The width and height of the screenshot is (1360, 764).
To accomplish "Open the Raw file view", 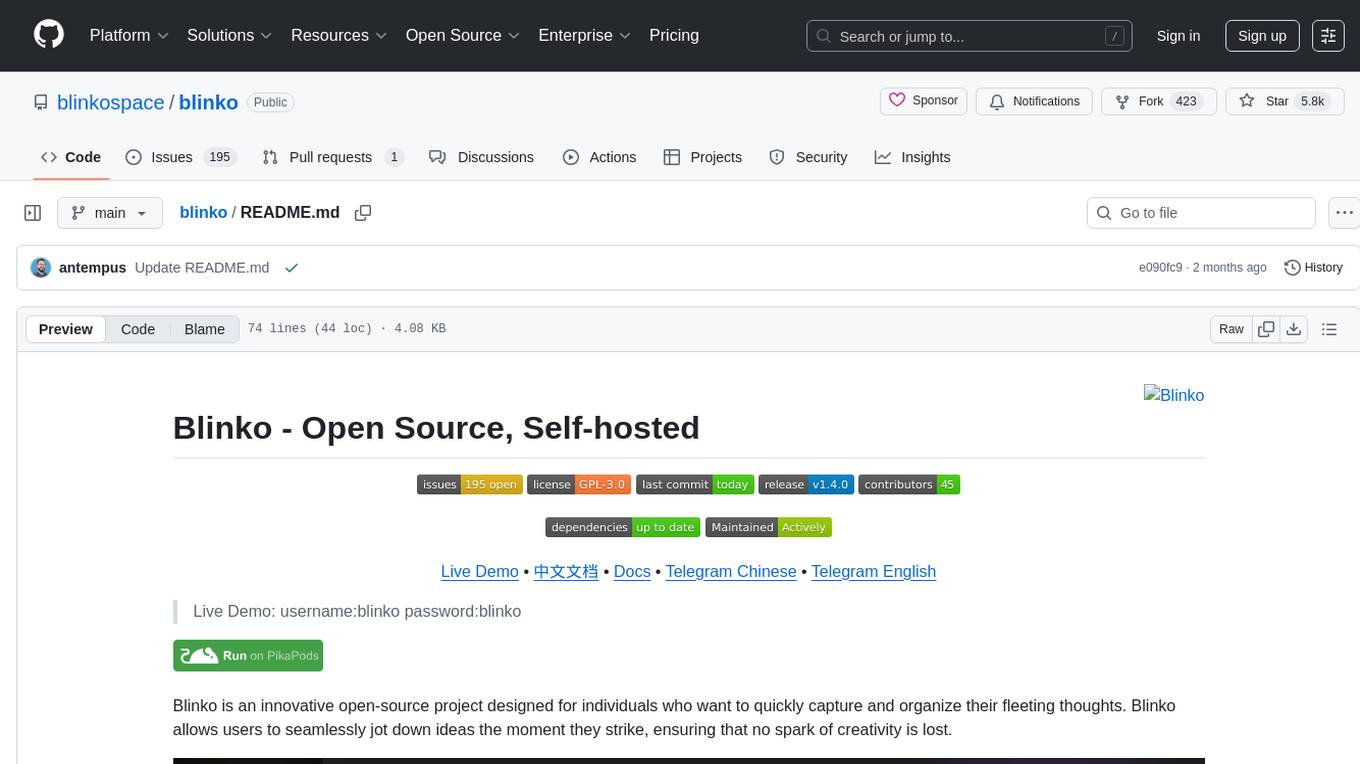I will (x=1231, y=329).
